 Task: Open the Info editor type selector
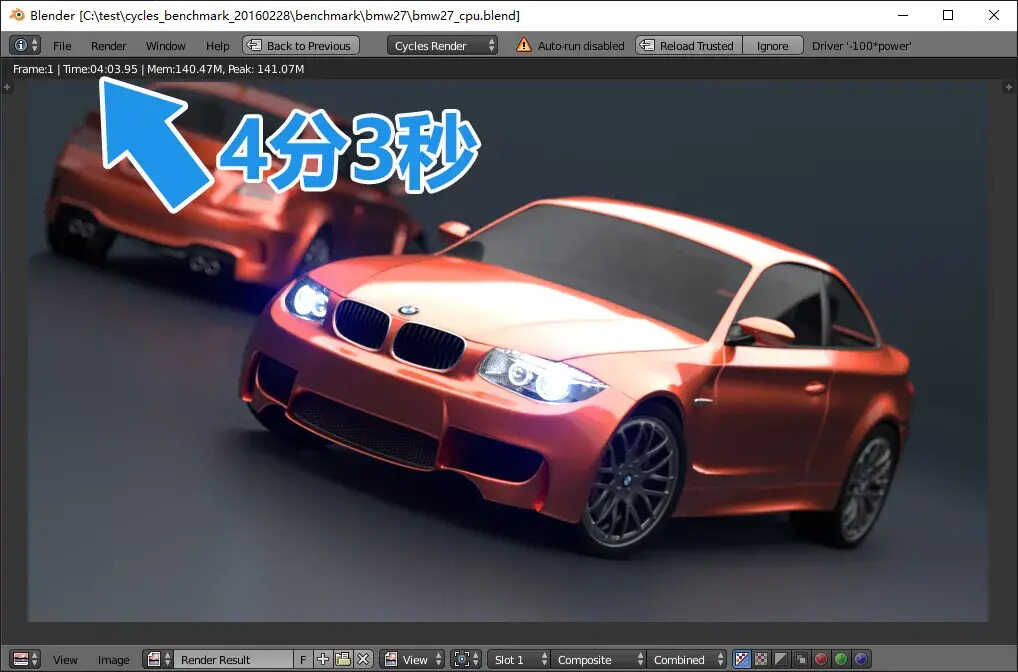[25, 45]
